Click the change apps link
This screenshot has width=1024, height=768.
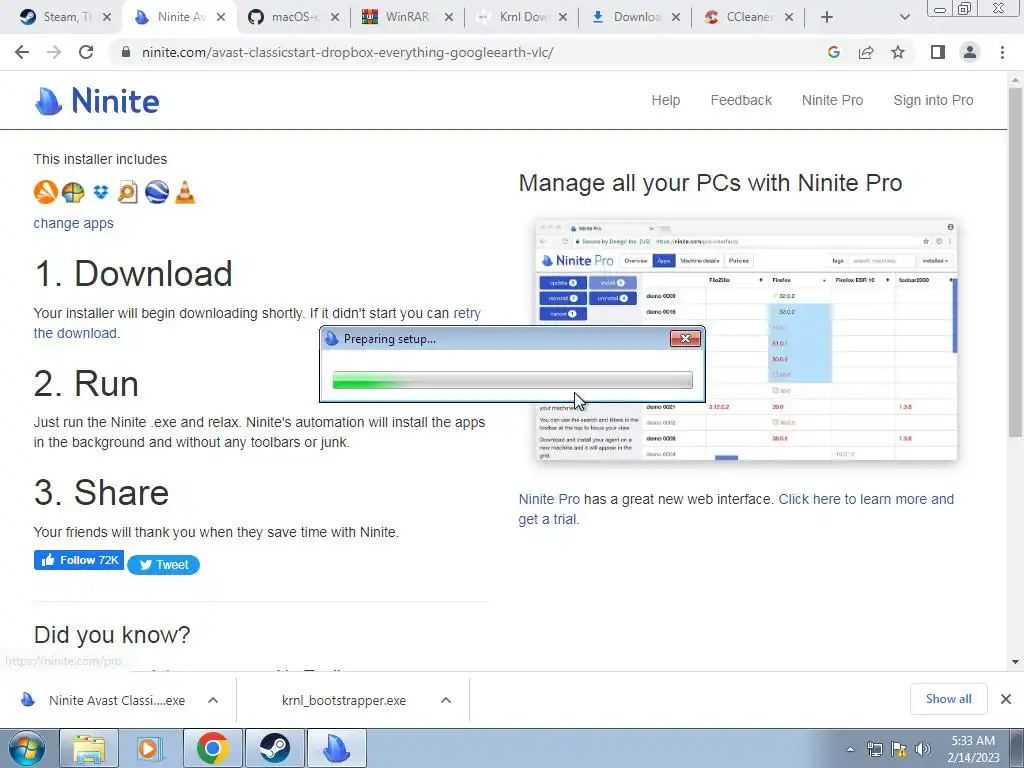[x=73, y=223]
